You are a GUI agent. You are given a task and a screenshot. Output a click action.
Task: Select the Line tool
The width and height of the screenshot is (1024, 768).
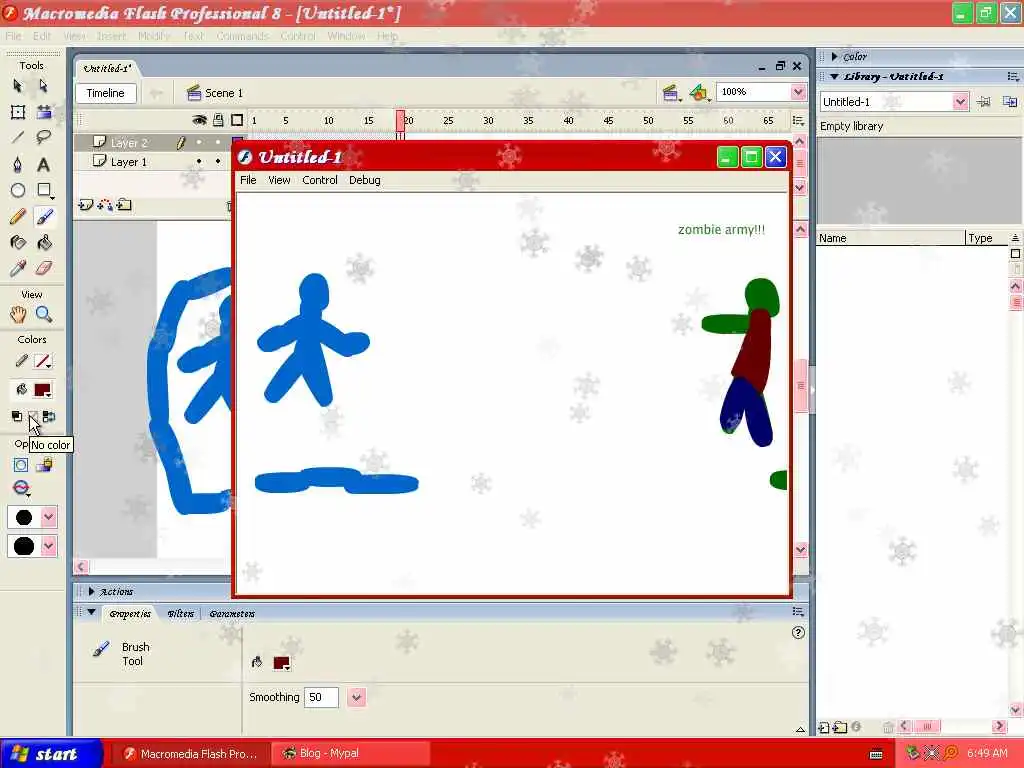(18, 137)
